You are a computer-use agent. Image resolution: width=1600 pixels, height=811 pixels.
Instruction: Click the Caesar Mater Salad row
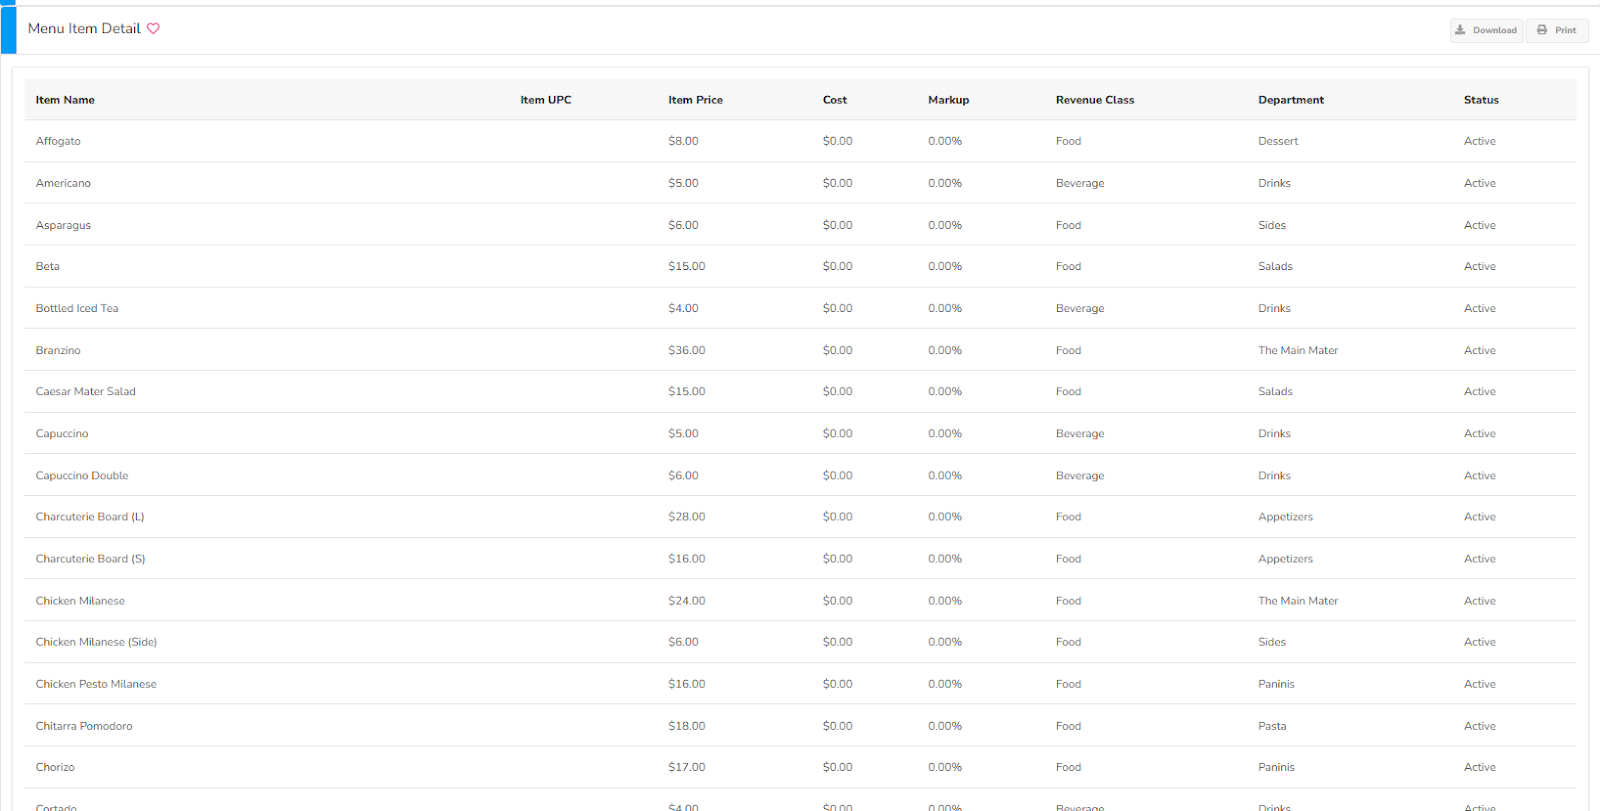tap(85, 392)
